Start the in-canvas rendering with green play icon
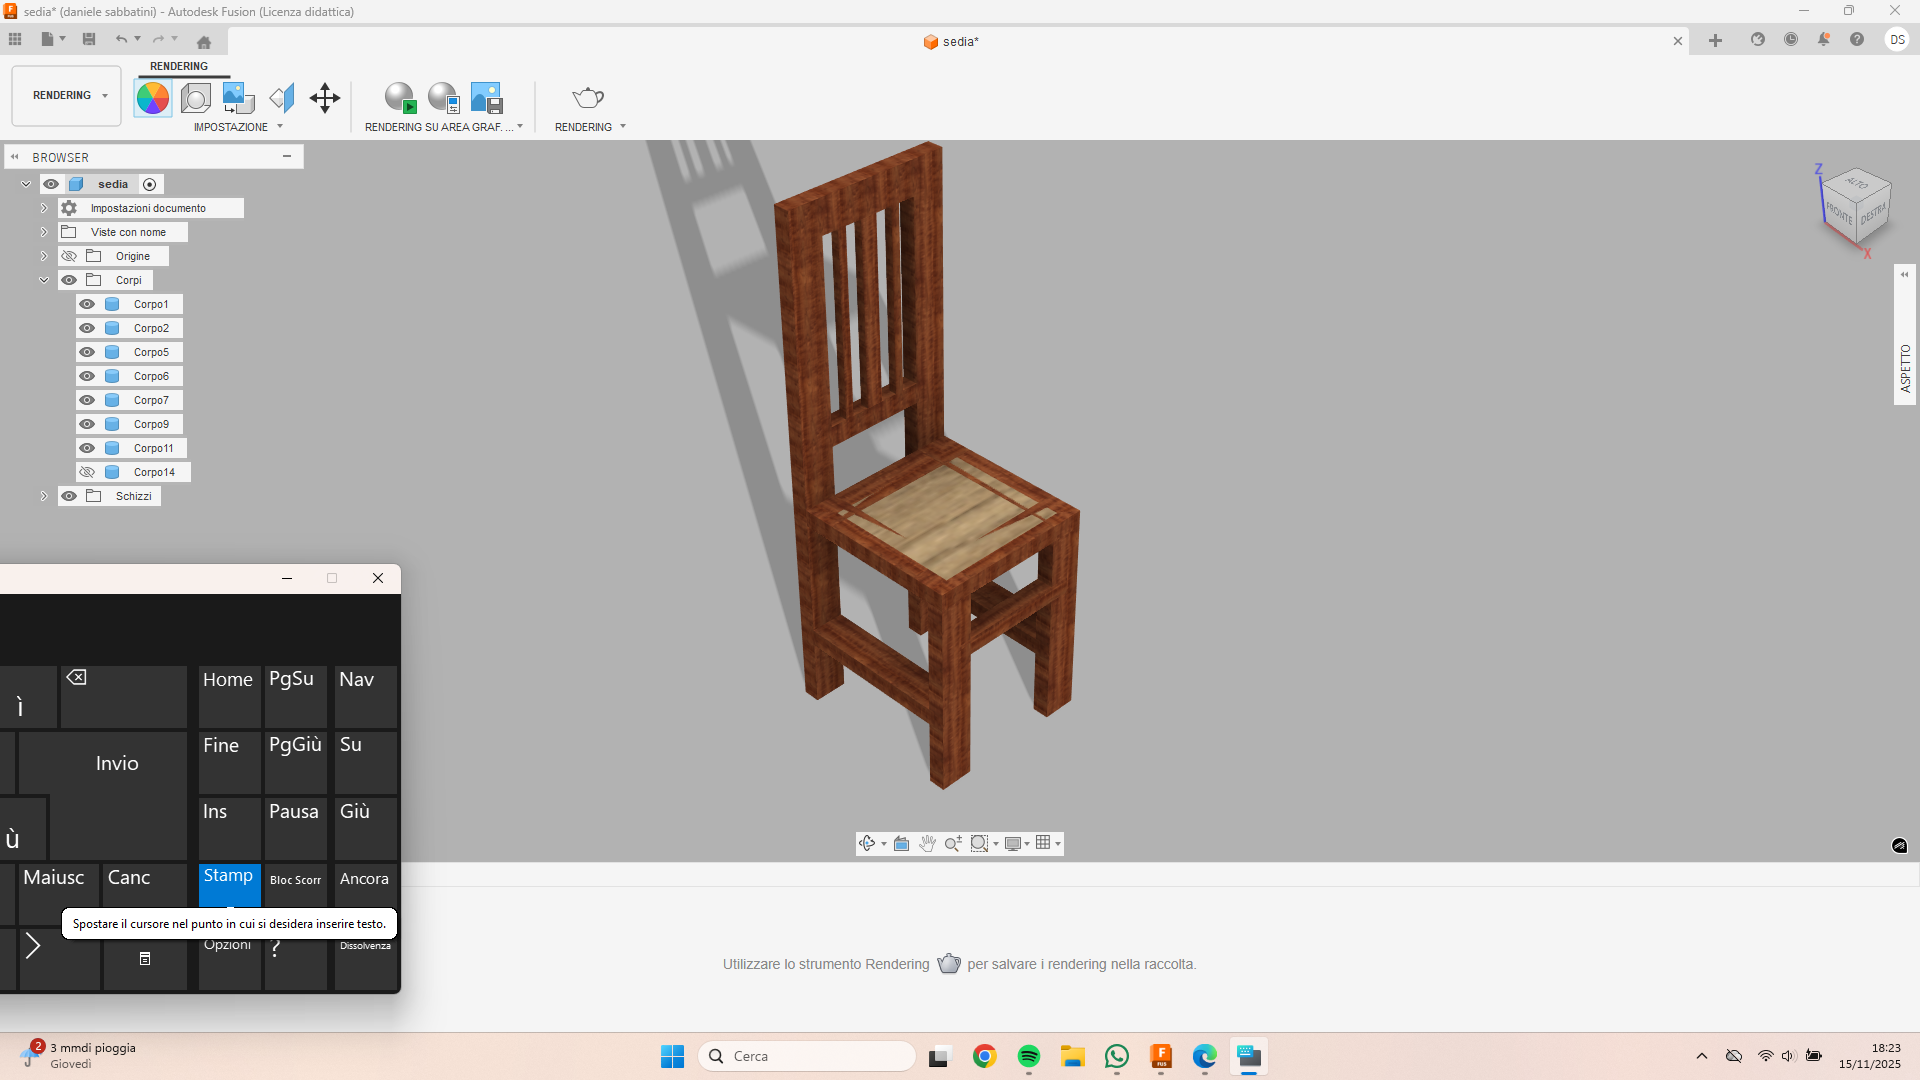Screen dimensions: 1920x1080 [400, 97]
